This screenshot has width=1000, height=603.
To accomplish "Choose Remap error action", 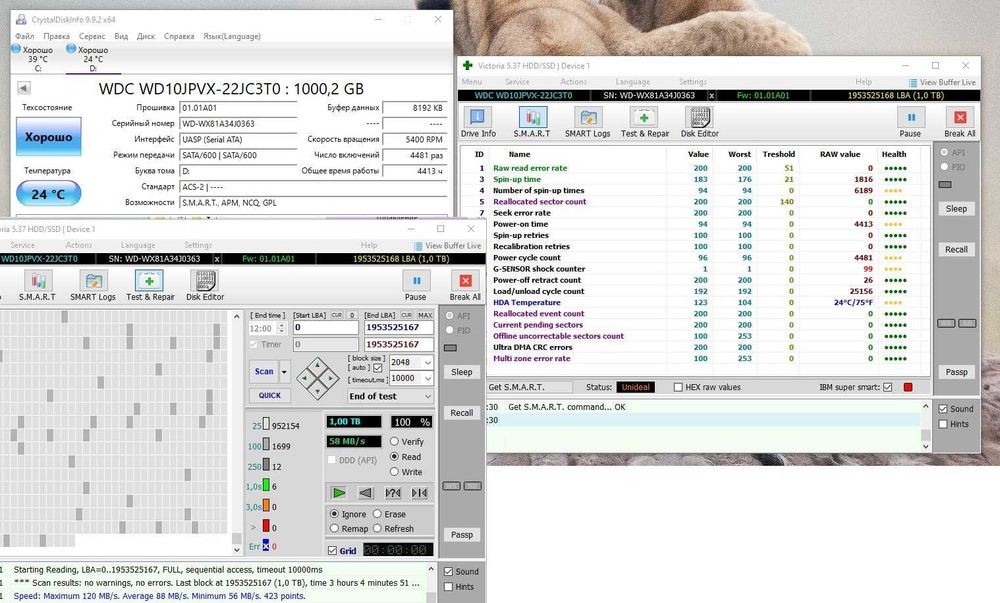I will [x=334, y=528].
